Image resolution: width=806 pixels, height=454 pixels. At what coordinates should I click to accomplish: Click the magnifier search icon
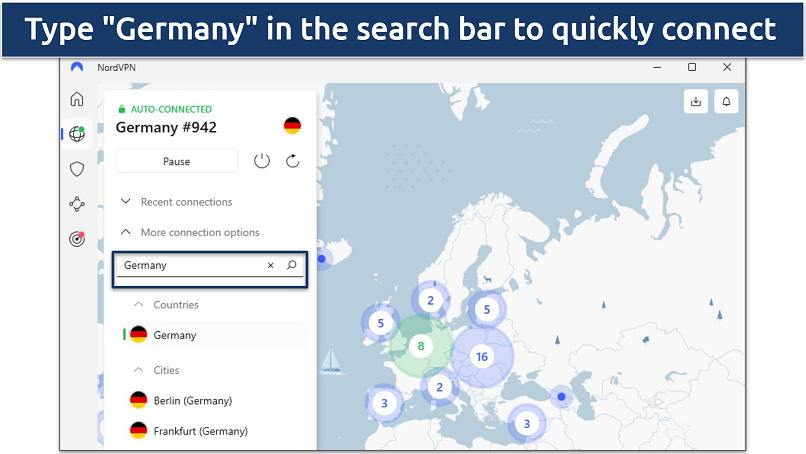(x=291, y=265)
